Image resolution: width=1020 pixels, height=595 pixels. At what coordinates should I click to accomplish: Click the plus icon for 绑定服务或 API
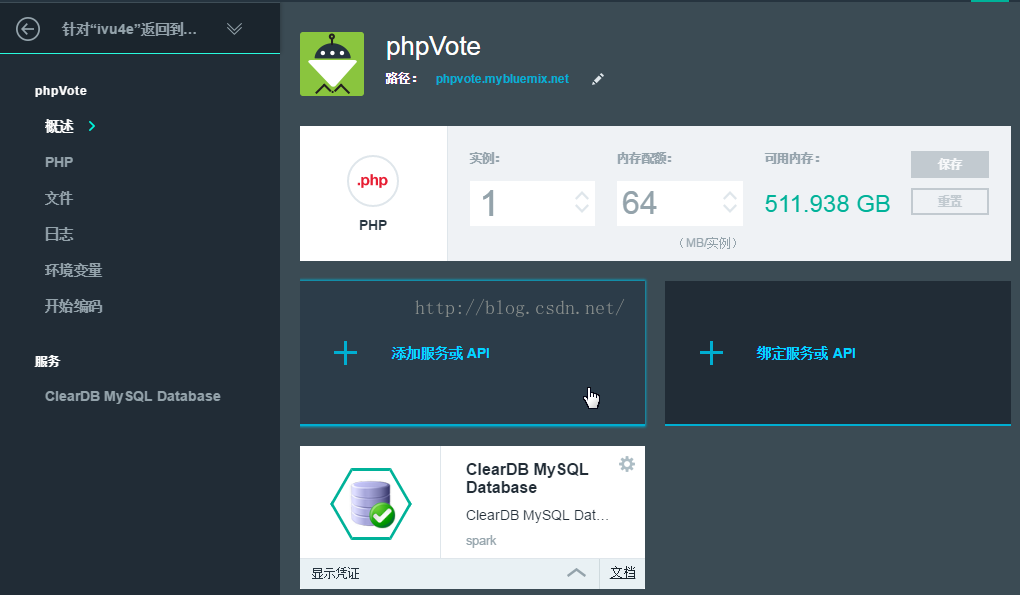(x=711, y=353)
